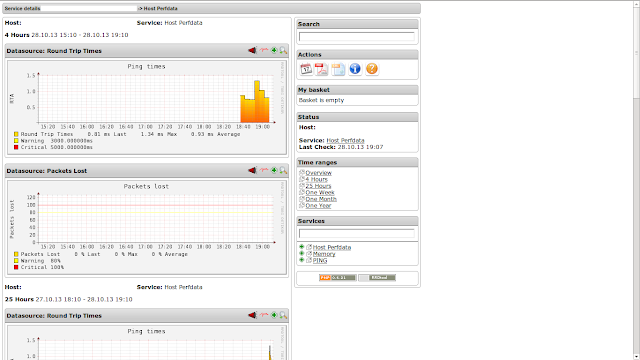
Task: Open zoom magnifier for 25 Hours Round Trip Times
Action: [283, 315]
